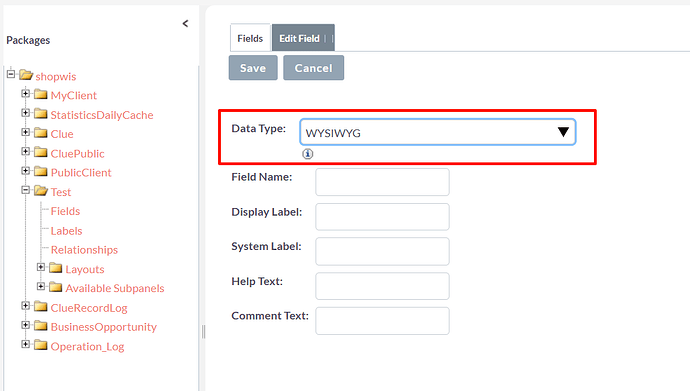The height and width of the screenshot is (391, 690).
Task: Expand the MyClient tree node
Action: point(26,93)
